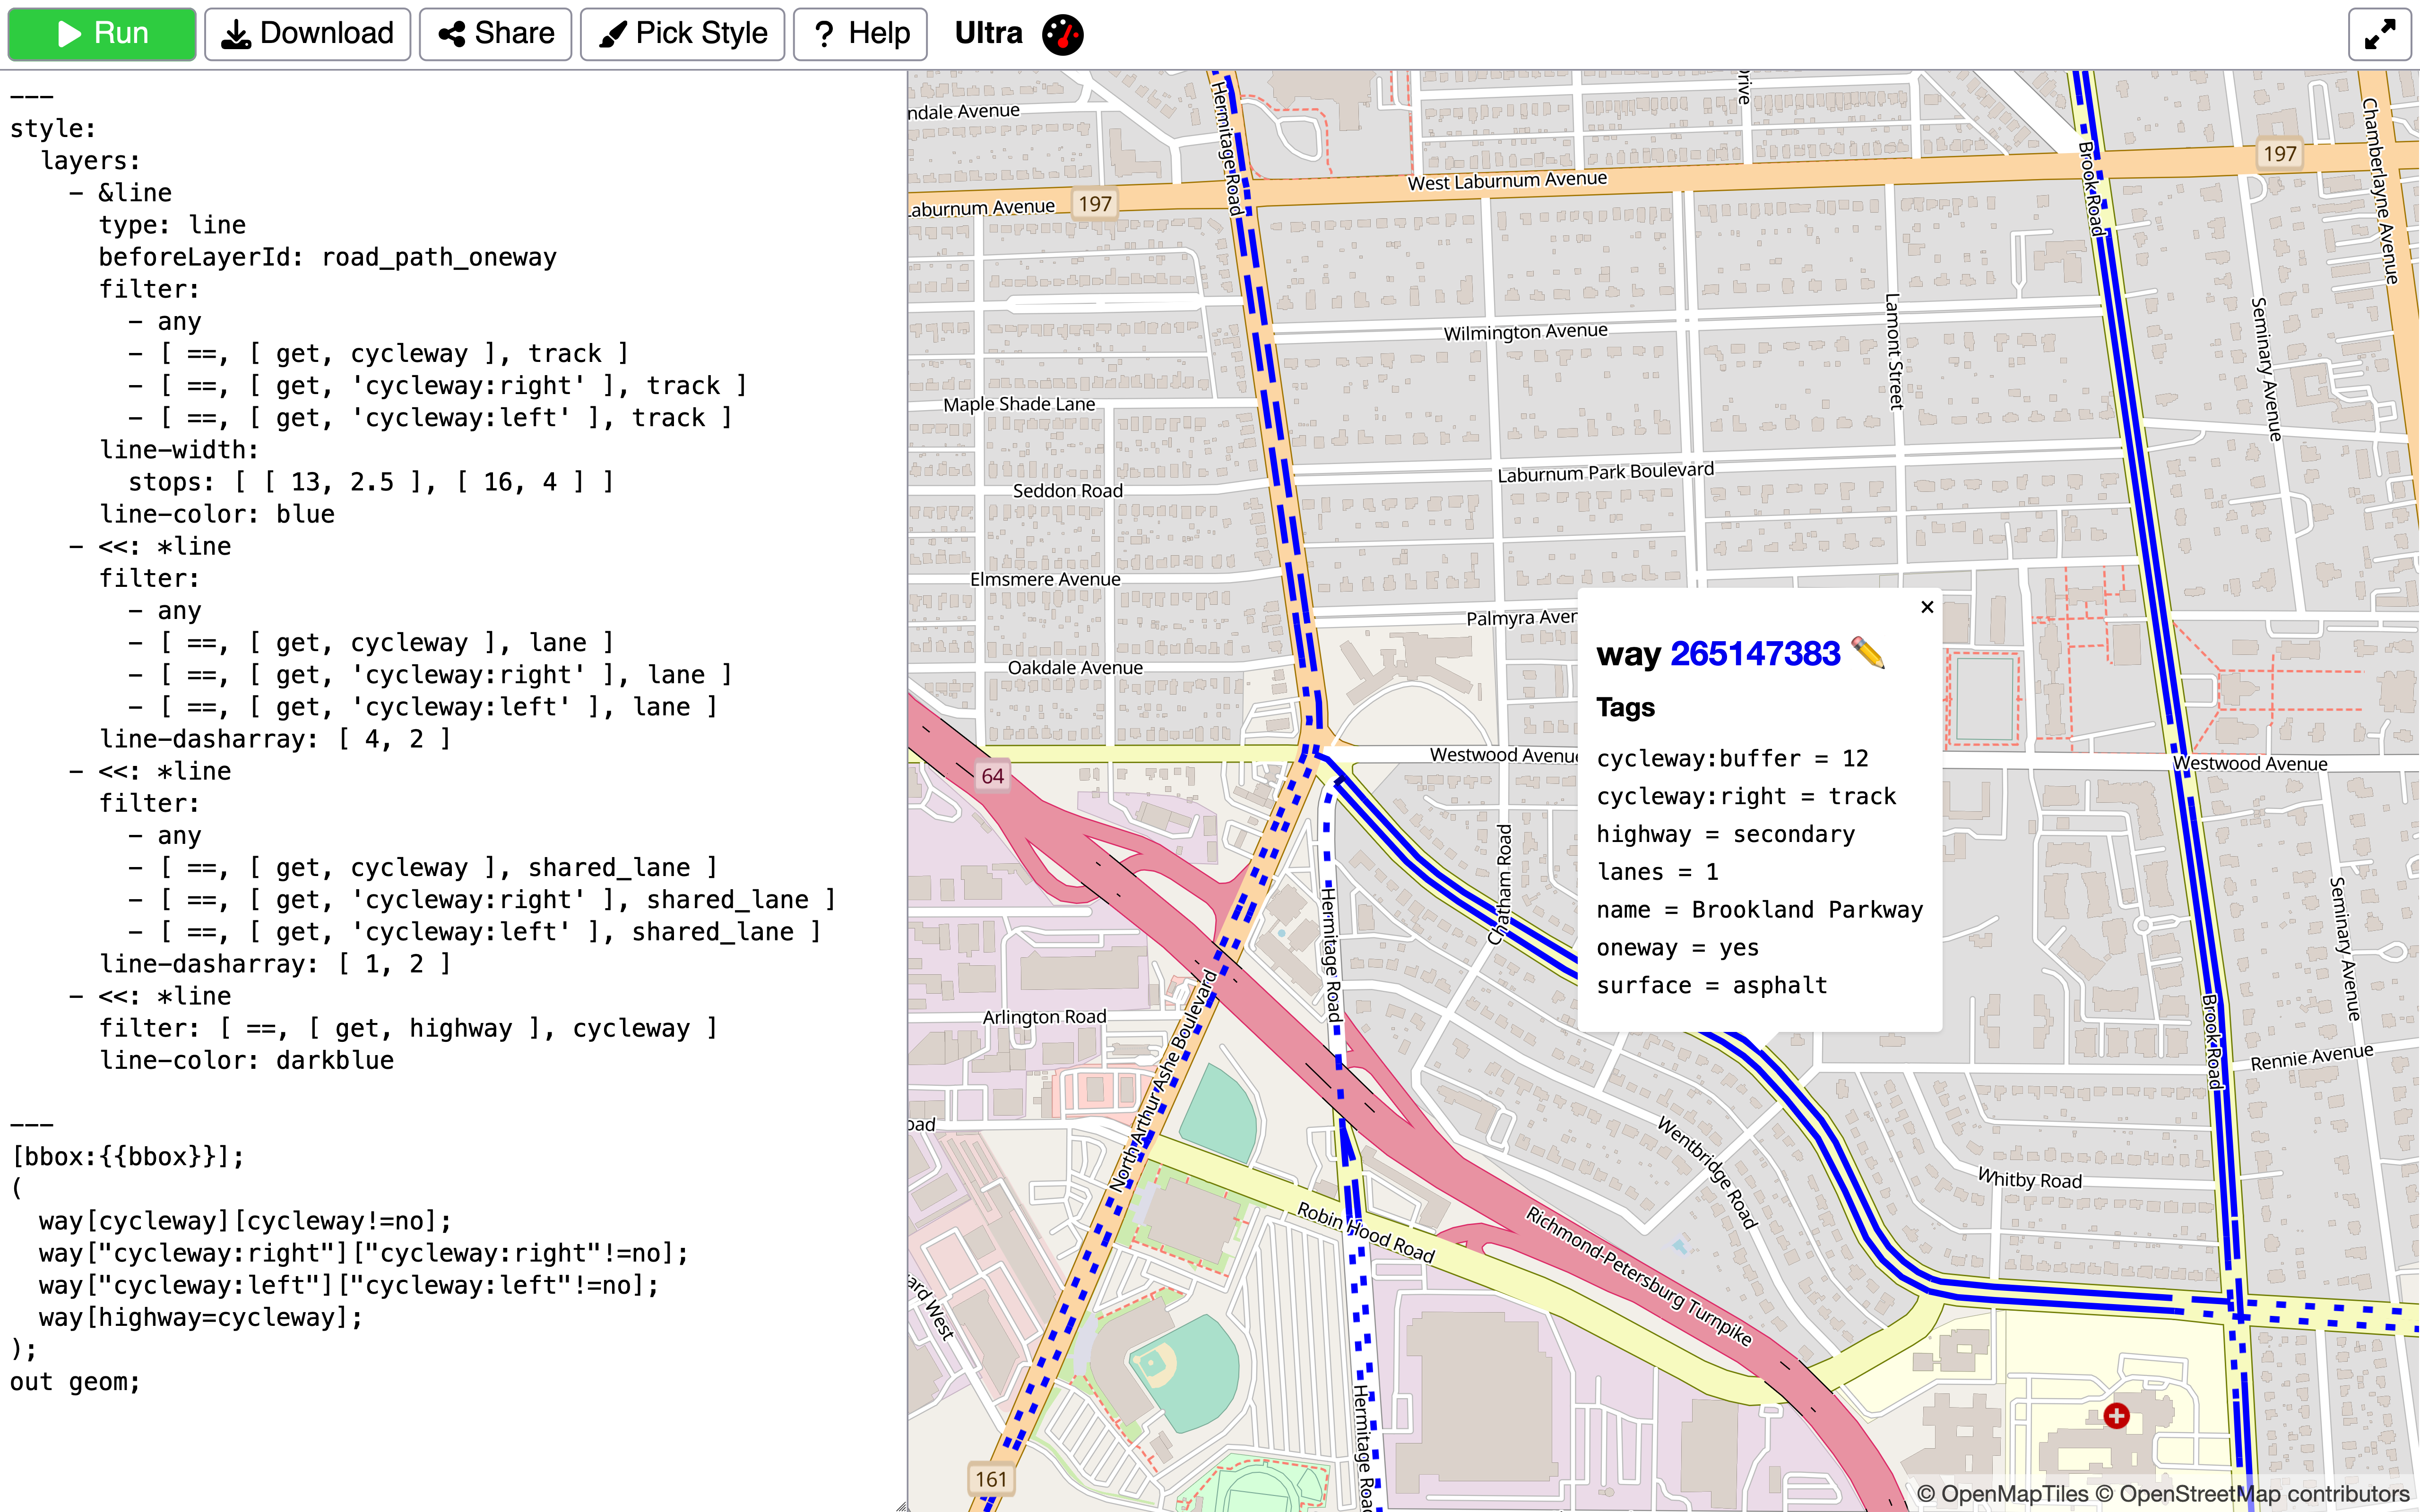The image size is (2420, 1512).
Task: Click 'way[cycleway][cycleway!=no];' query line
Action: coord(245,1221)
